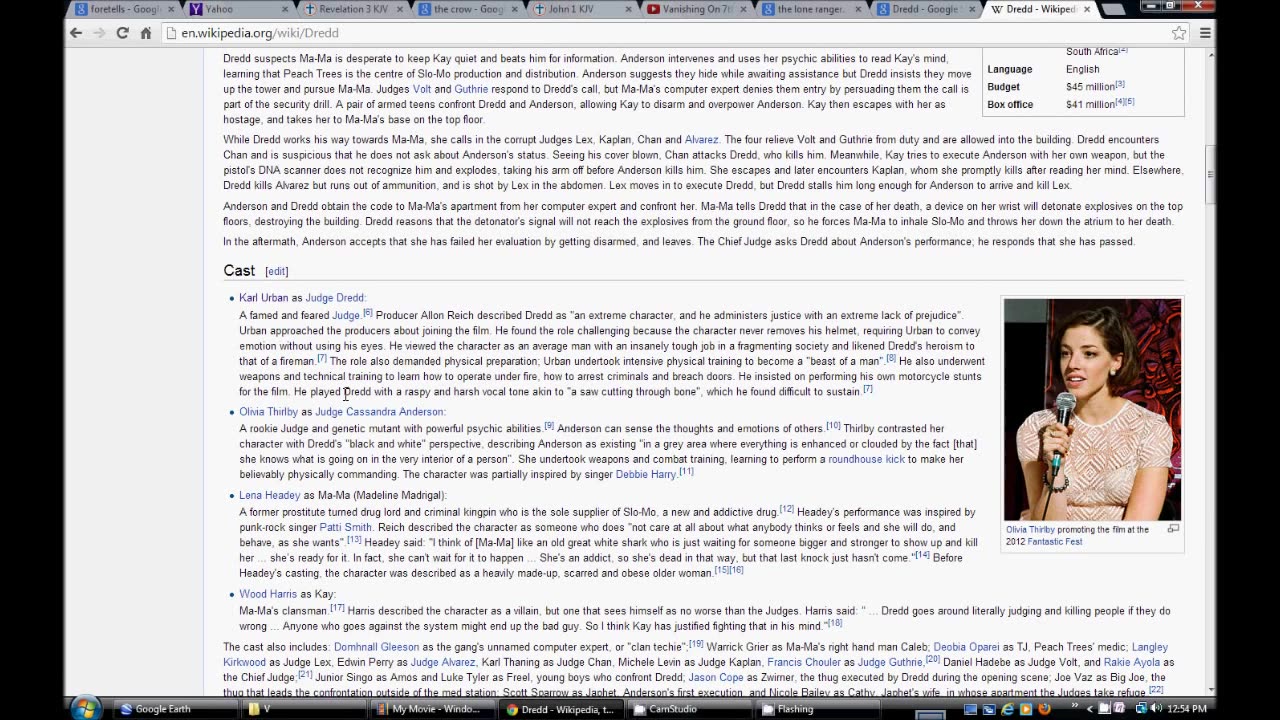Open the Patti Smith link

tap(345, 528)
